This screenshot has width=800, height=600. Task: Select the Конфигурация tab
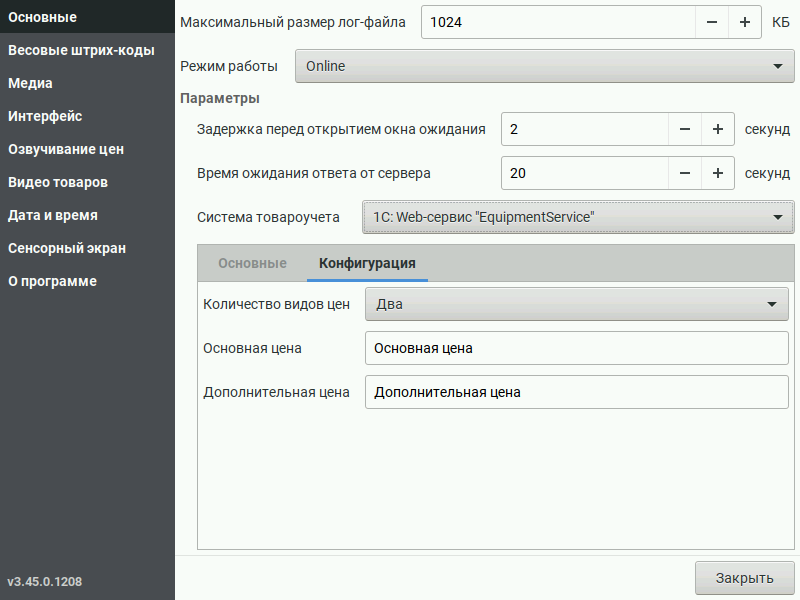pyautogui.click(x=367, y=263)
